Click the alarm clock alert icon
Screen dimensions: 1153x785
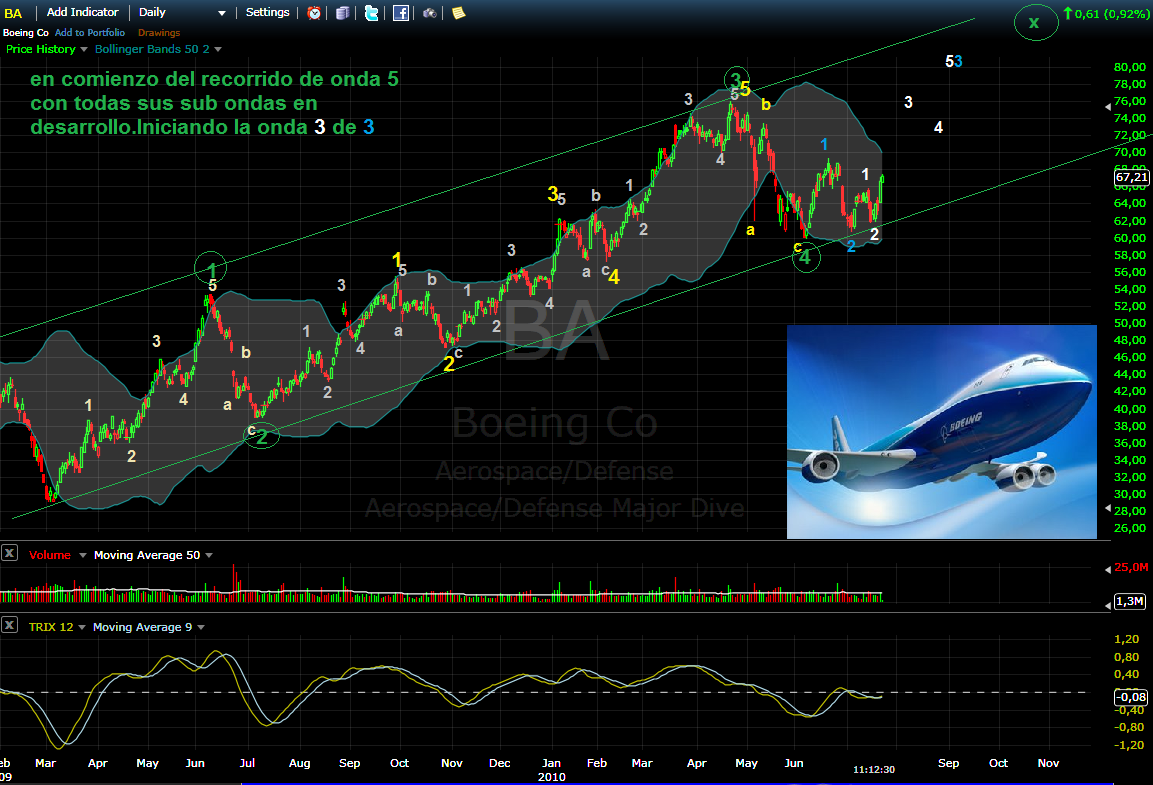pos(314,12)
